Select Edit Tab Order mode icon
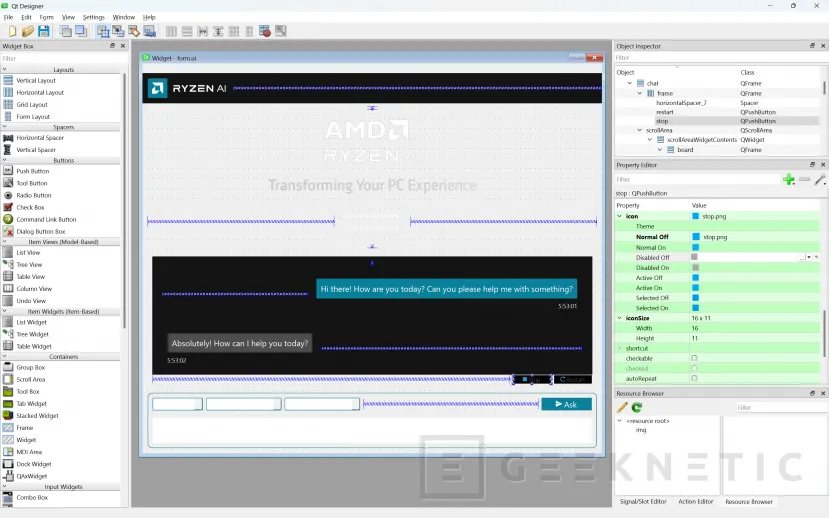 pos(150,31)
